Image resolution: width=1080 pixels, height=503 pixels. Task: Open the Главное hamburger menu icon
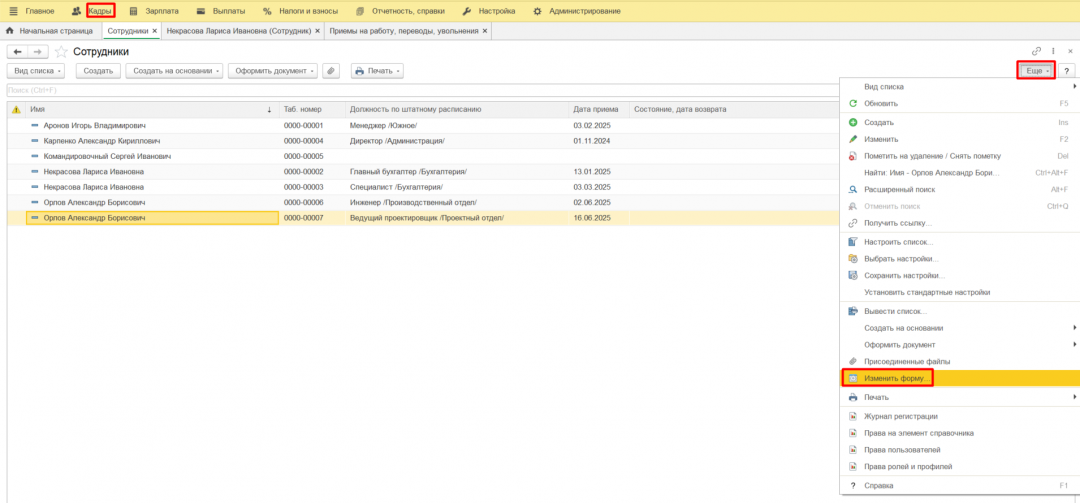pos(13,11)
